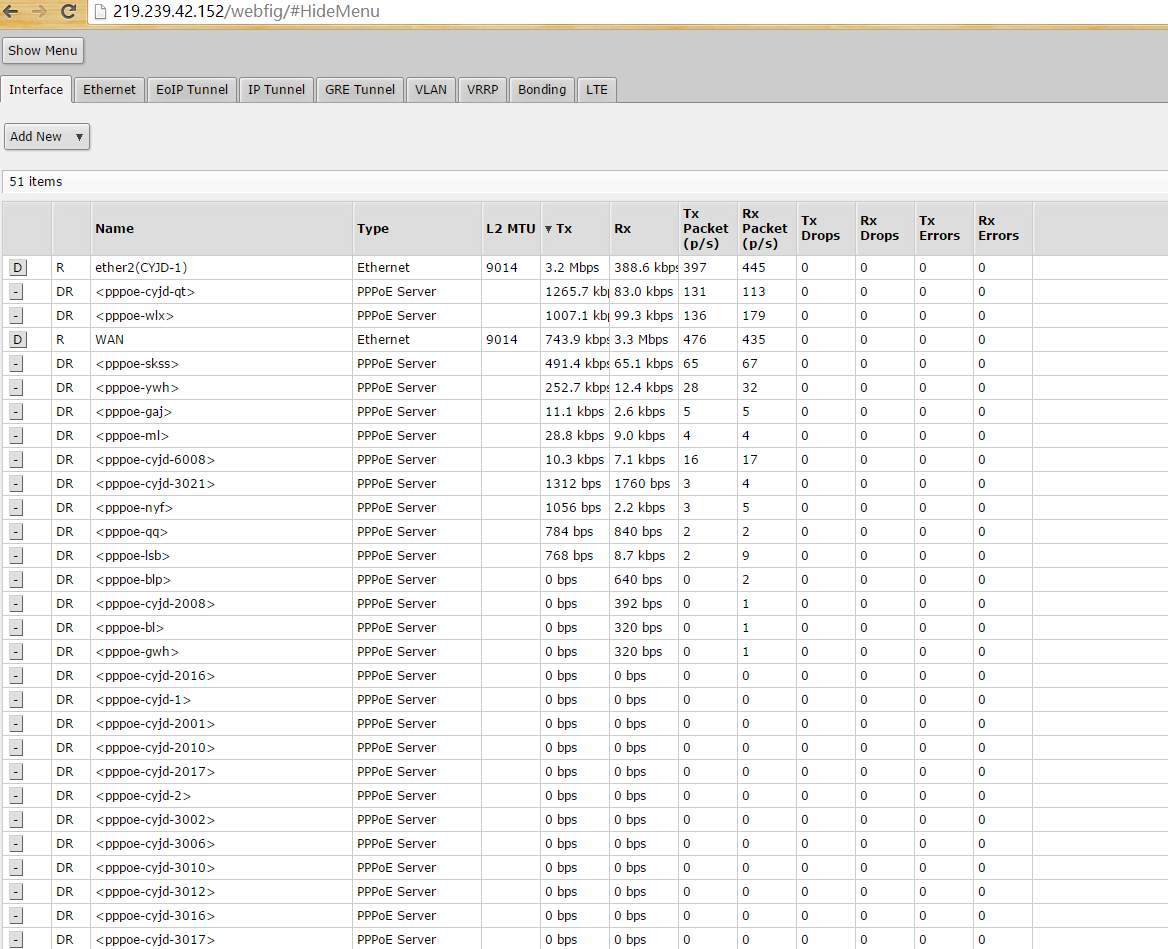Remove pppoe-skss using its minus button

pos(16,364)
